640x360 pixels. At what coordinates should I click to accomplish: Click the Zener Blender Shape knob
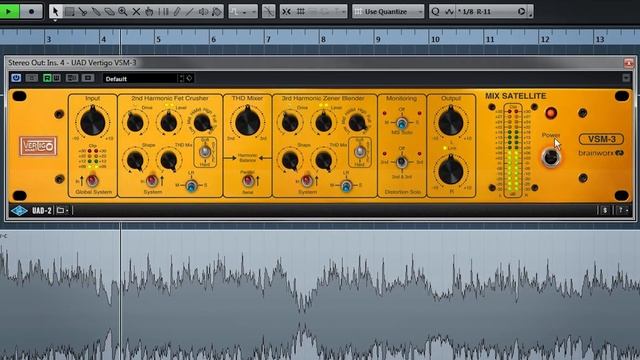pyautogui.click(x=290, y=160)
